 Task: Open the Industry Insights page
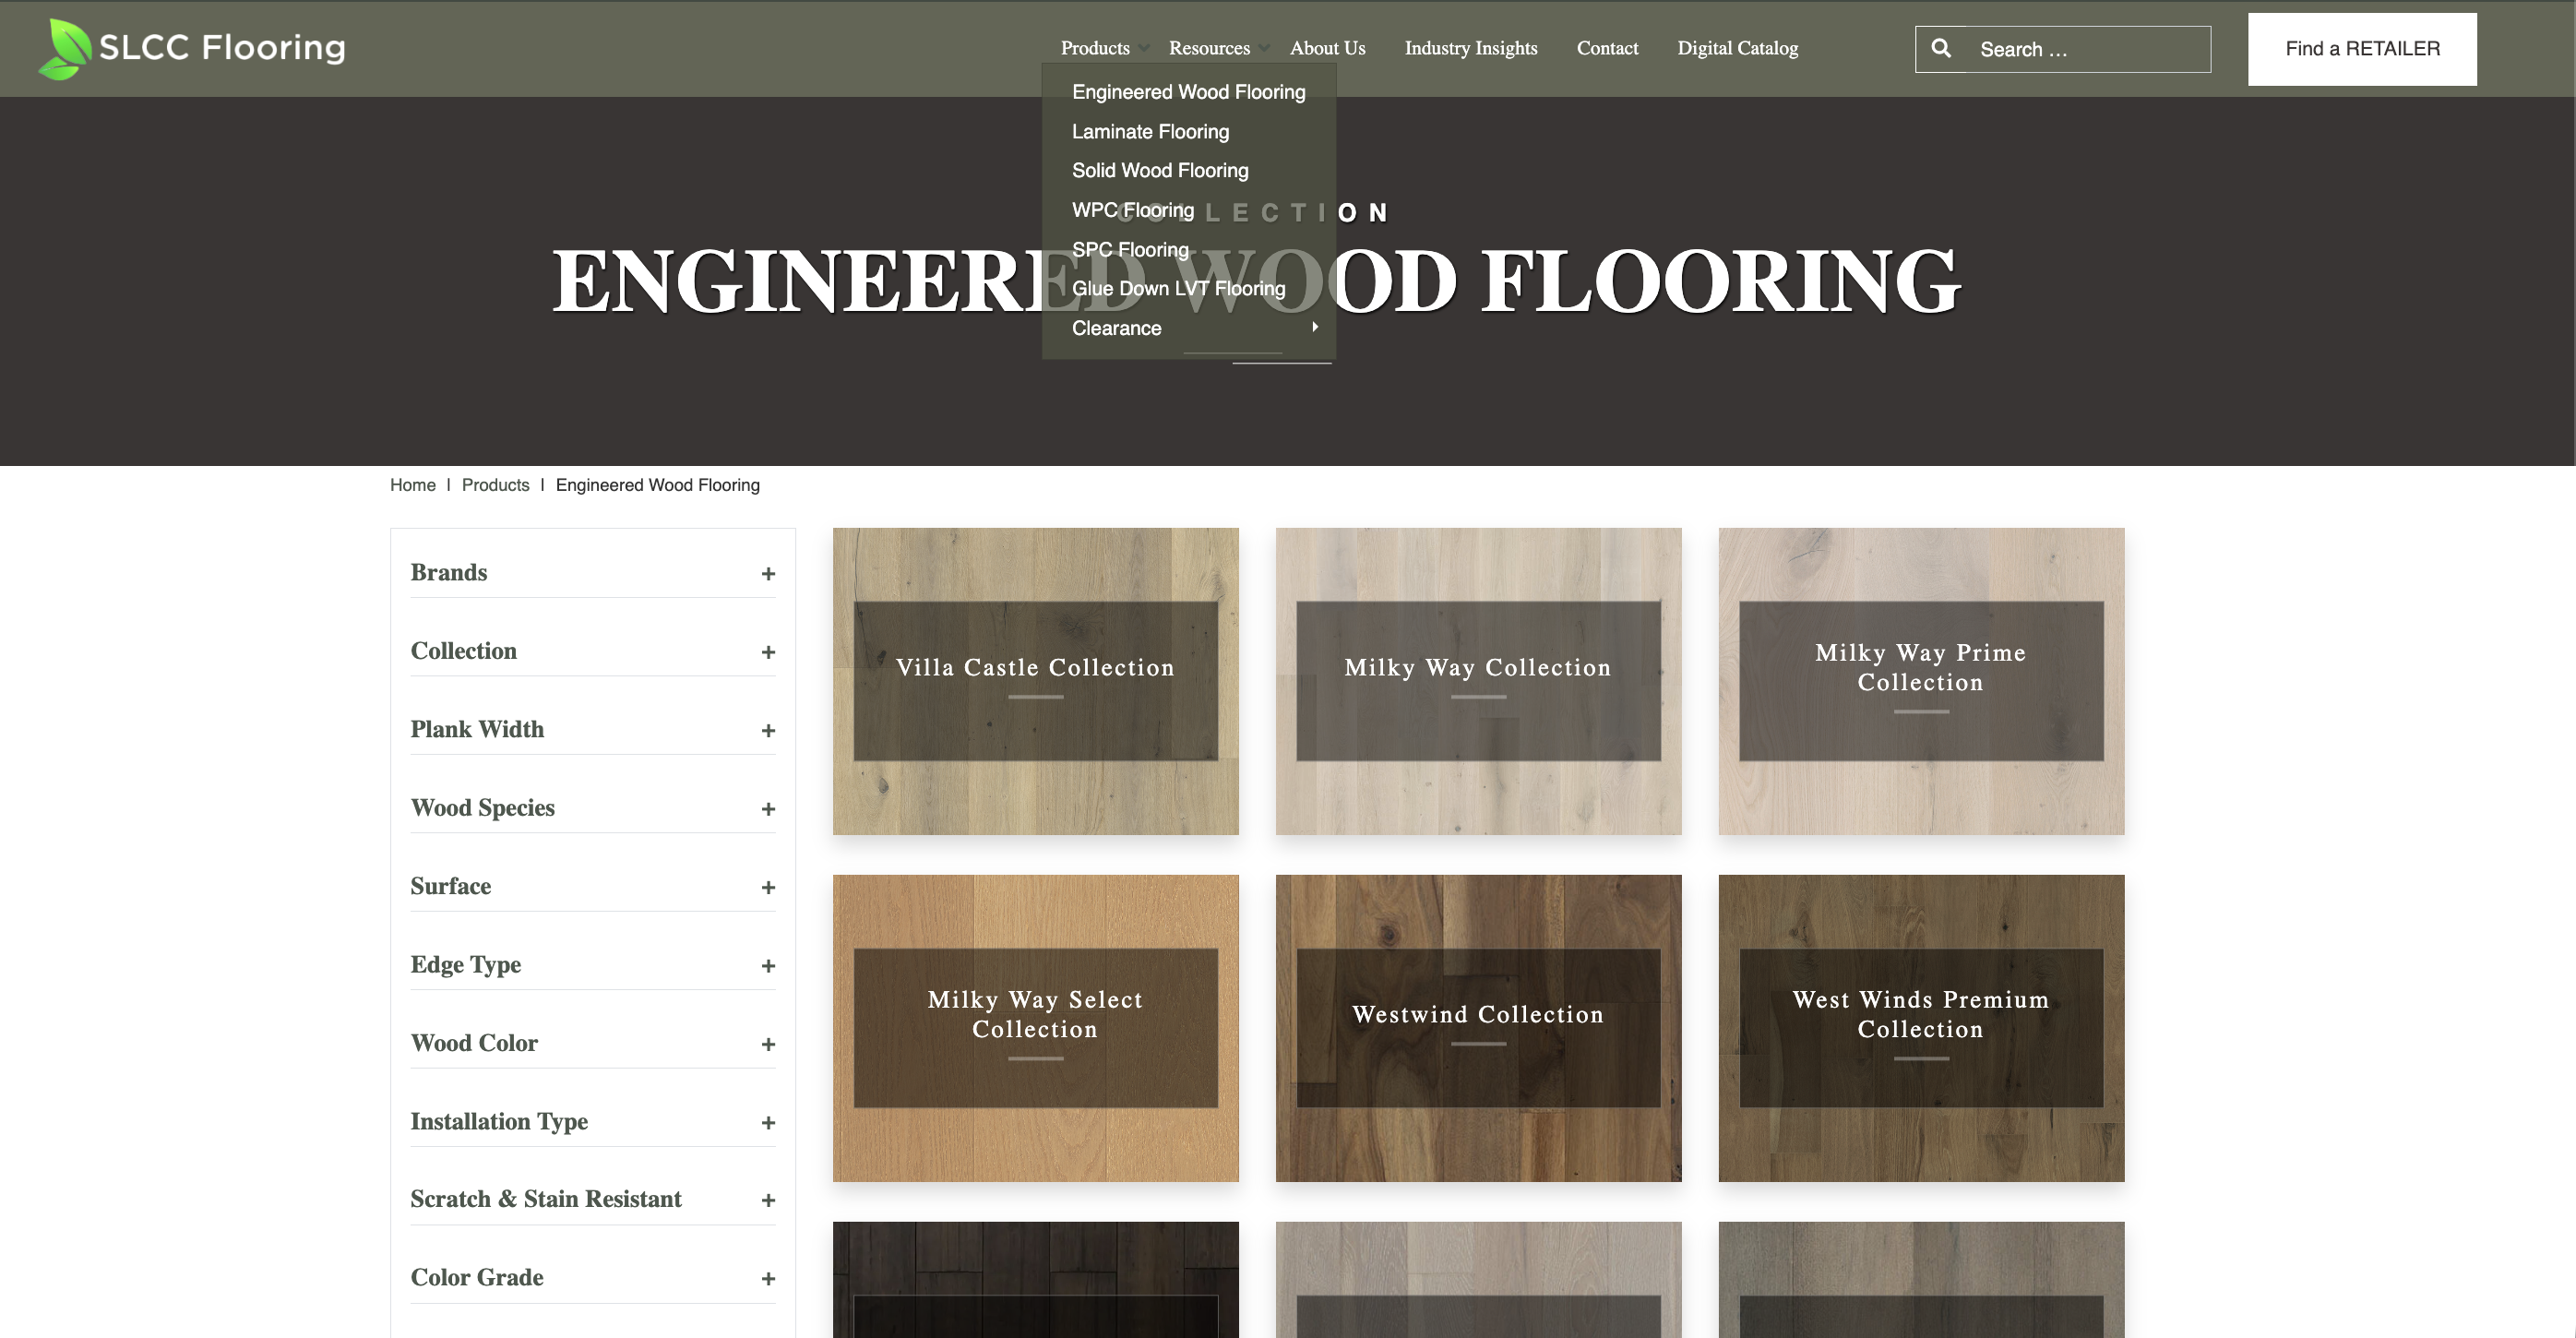click(x=1471, y=47)
